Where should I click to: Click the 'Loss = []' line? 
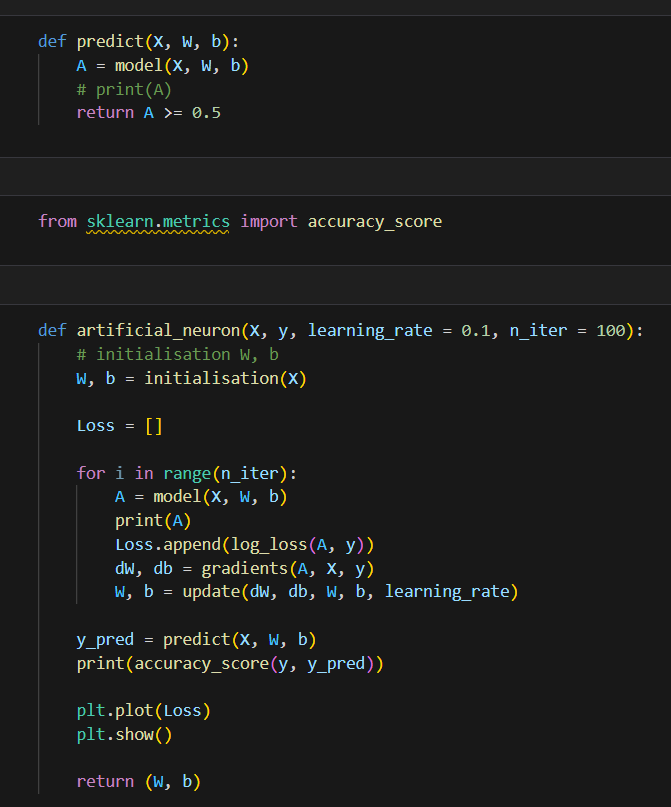click(119, 426)
